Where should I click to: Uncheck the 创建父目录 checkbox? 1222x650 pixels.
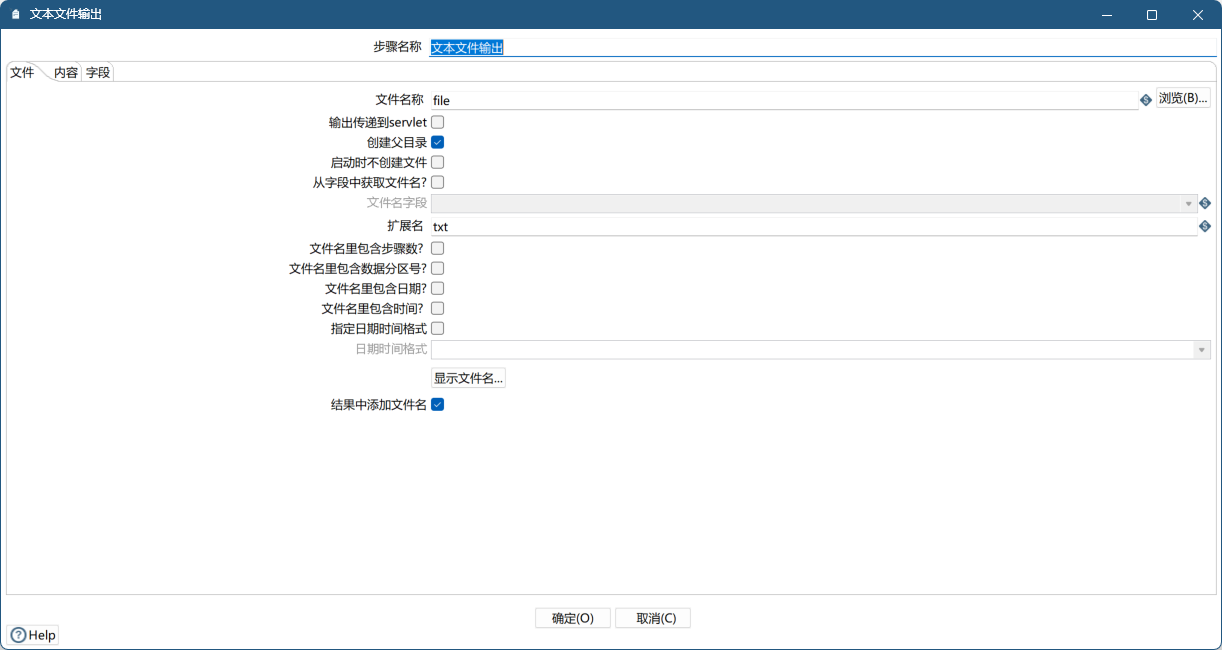click(437, 142)
